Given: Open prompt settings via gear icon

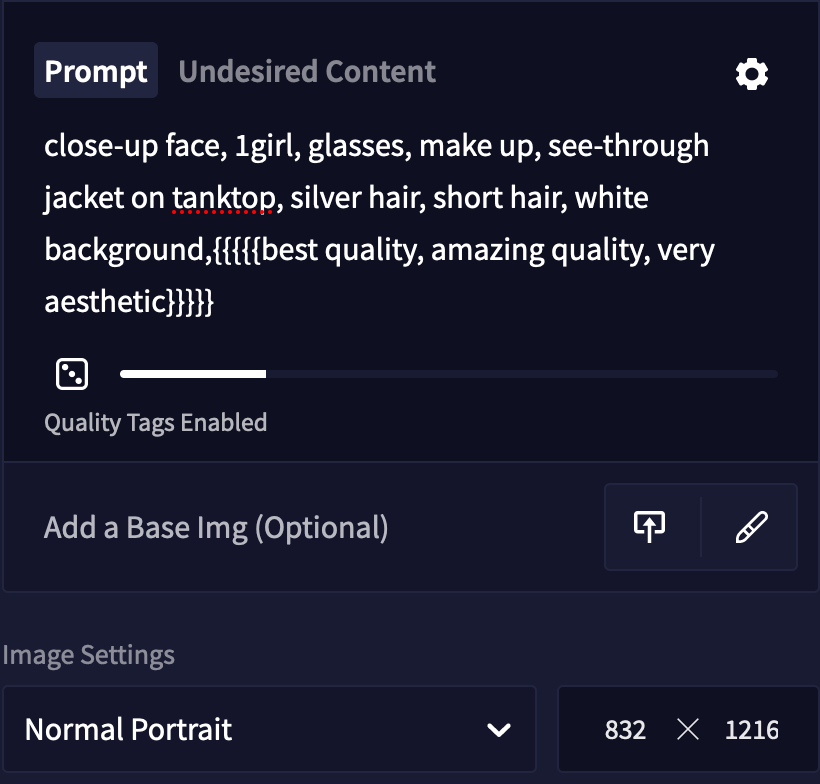Looking at the screenshot, I should click(751, 74).
